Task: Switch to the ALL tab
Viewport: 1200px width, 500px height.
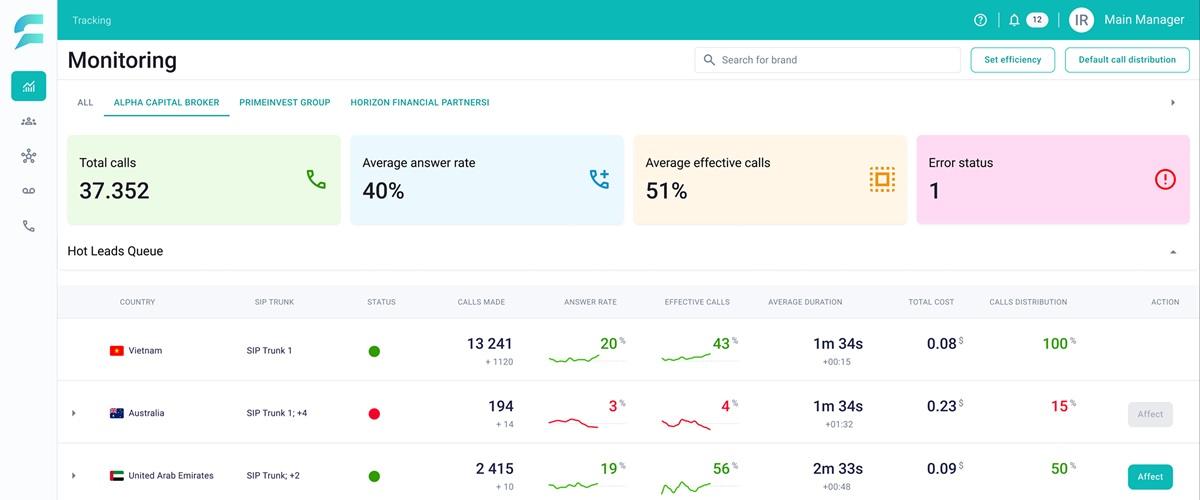Action: 85,102
